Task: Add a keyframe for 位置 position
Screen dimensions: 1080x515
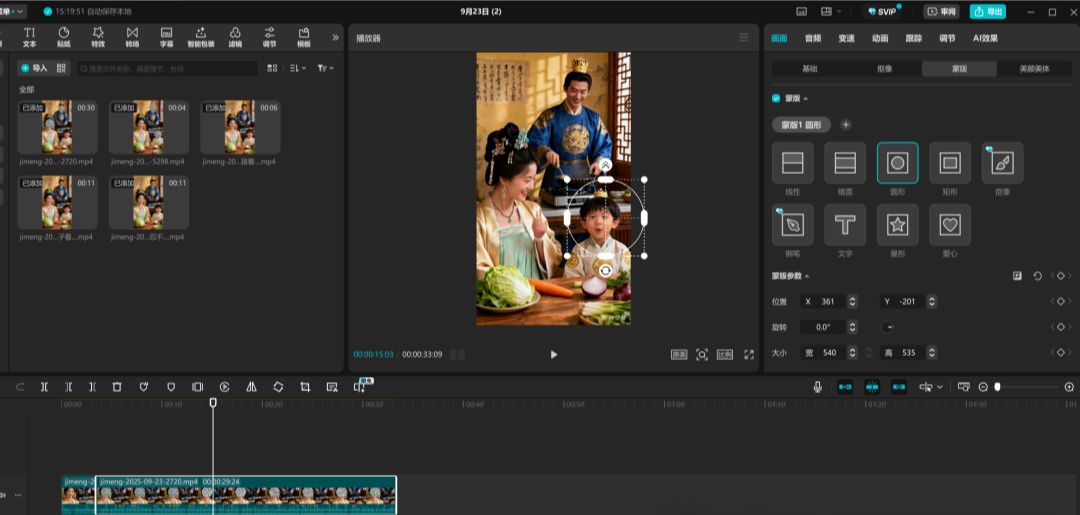Action: tap(1061, 302)
